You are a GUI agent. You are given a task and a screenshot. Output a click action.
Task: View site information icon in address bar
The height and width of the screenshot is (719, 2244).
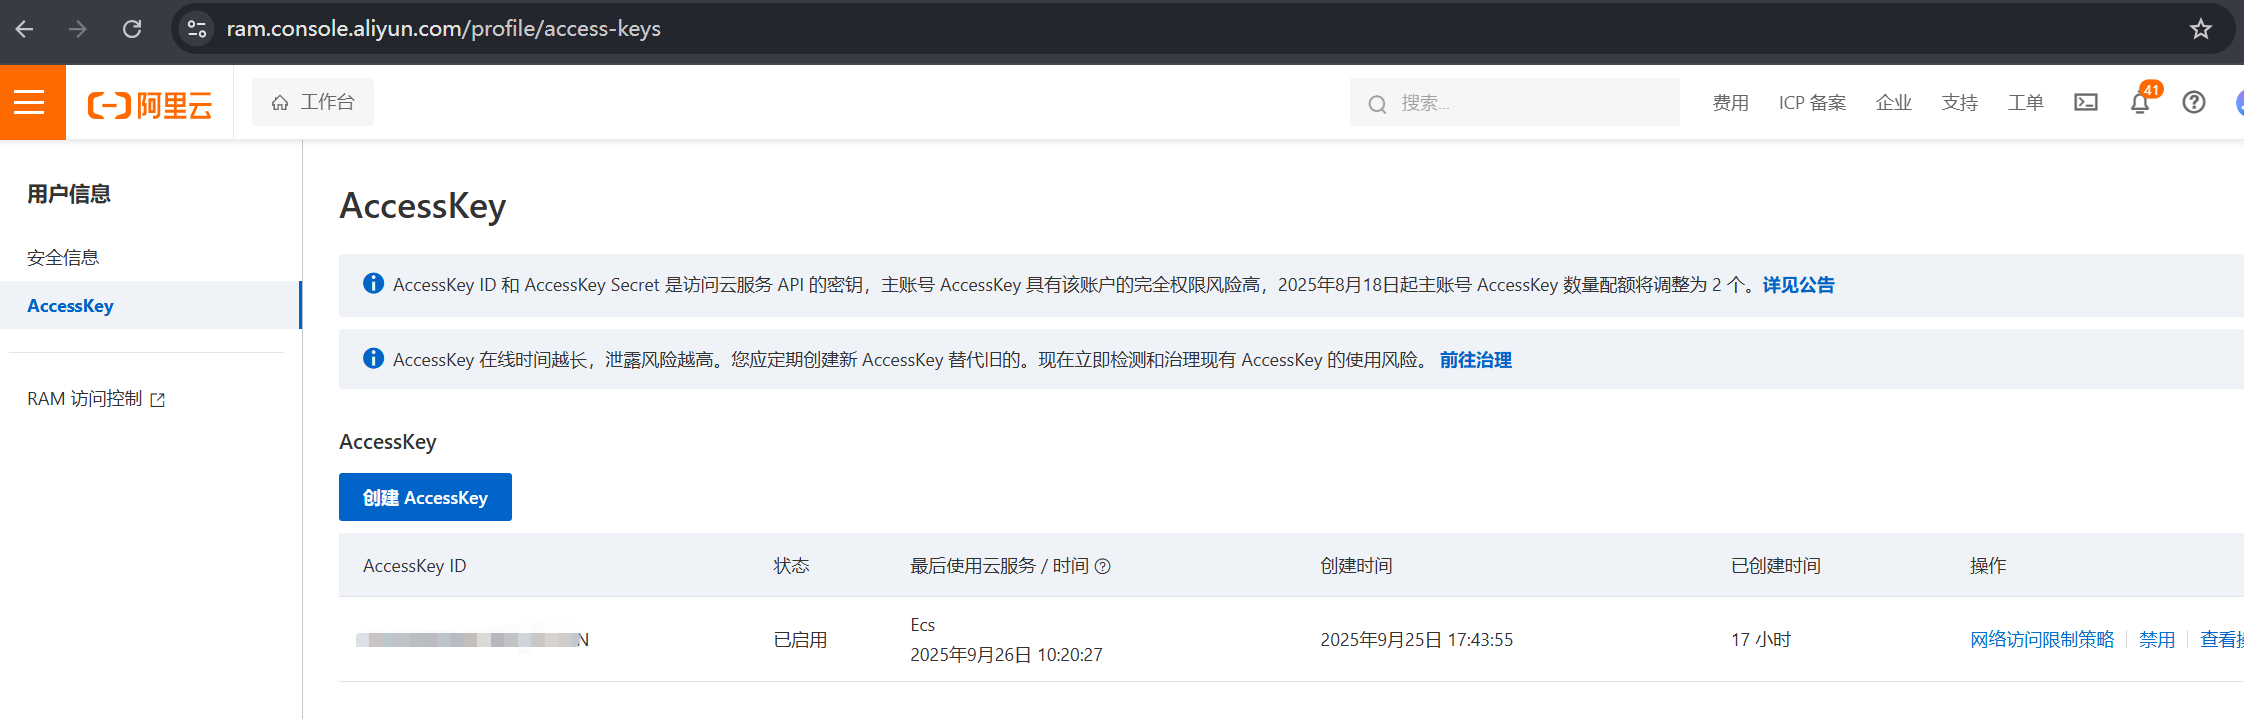click(198, 29)
